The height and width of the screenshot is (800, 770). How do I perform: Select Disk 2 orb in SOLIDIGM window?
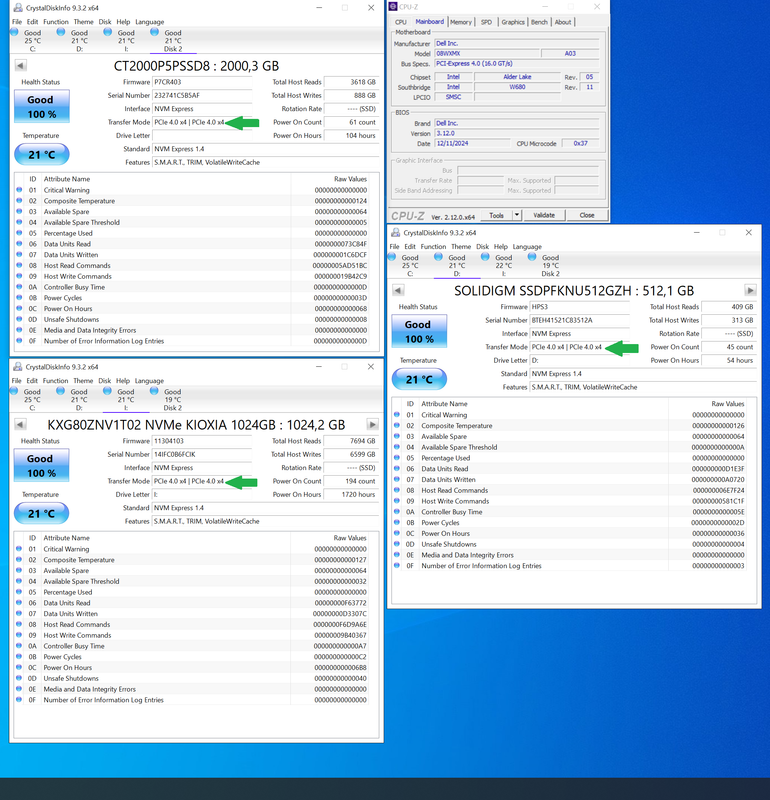tap(532, 257)
